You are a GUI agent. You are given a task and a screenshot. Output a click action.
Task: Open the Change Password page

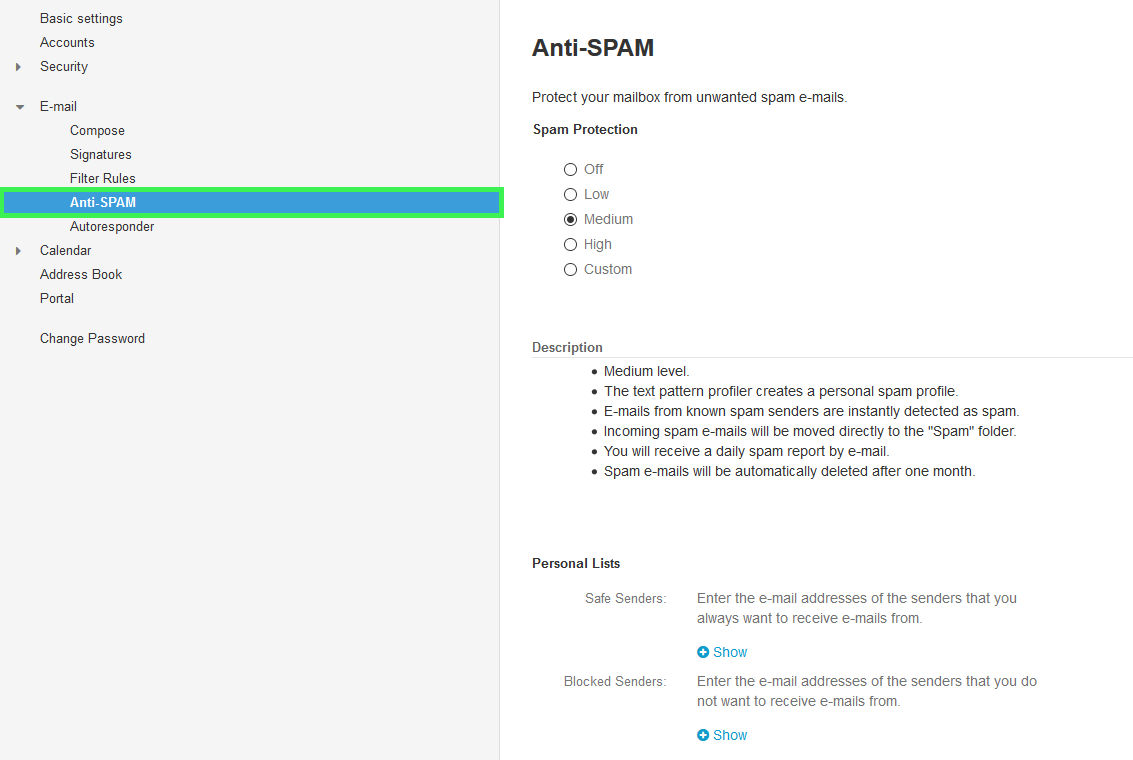[x=92, y=339]
